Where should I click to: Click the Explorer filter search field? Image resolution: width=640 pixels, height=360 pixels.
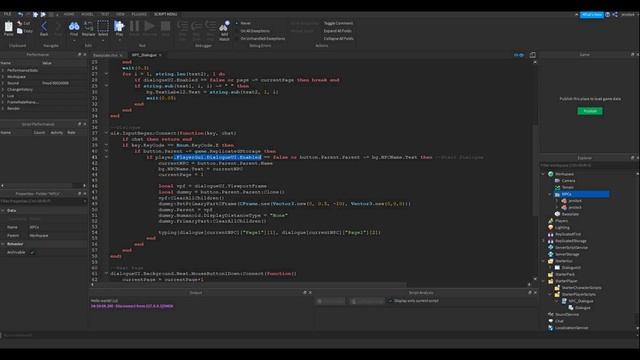click(588, 165)
